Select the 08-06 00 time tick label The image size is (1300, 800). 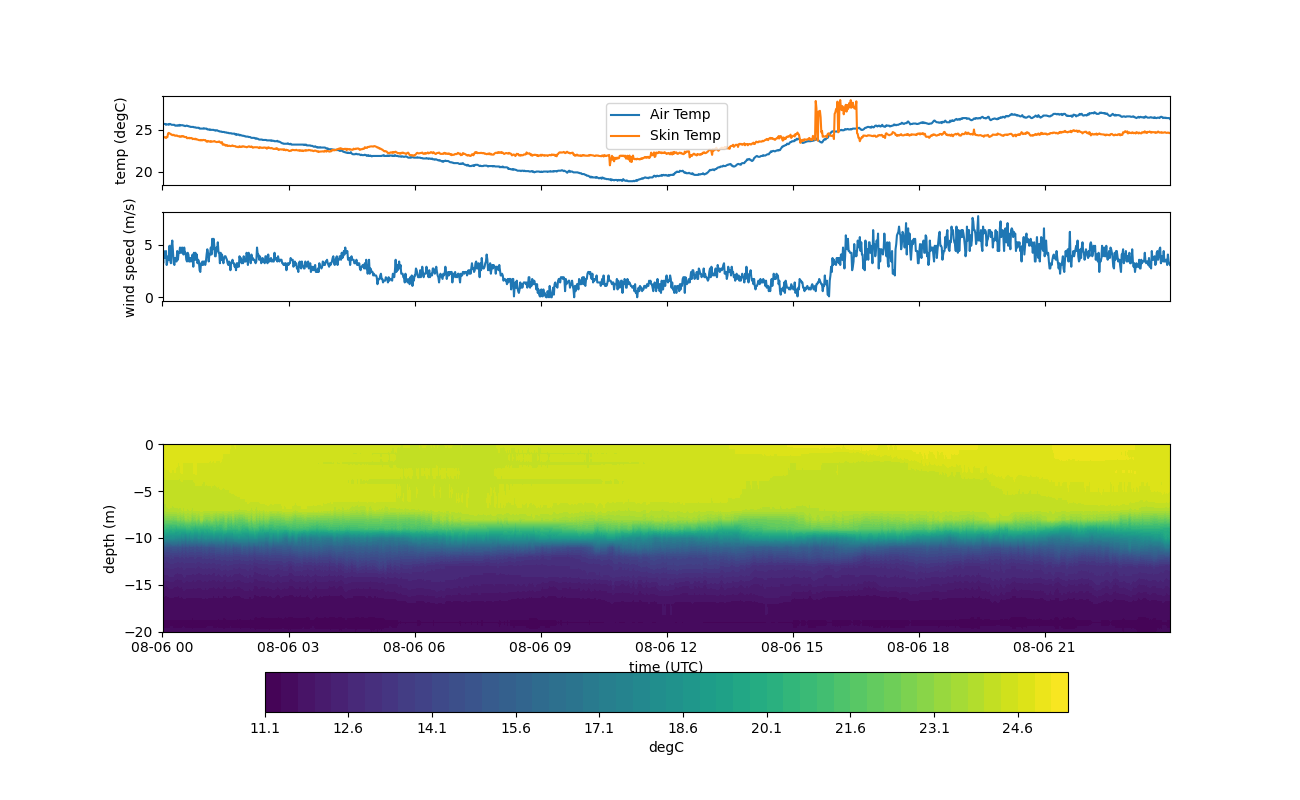click(163, 648)
